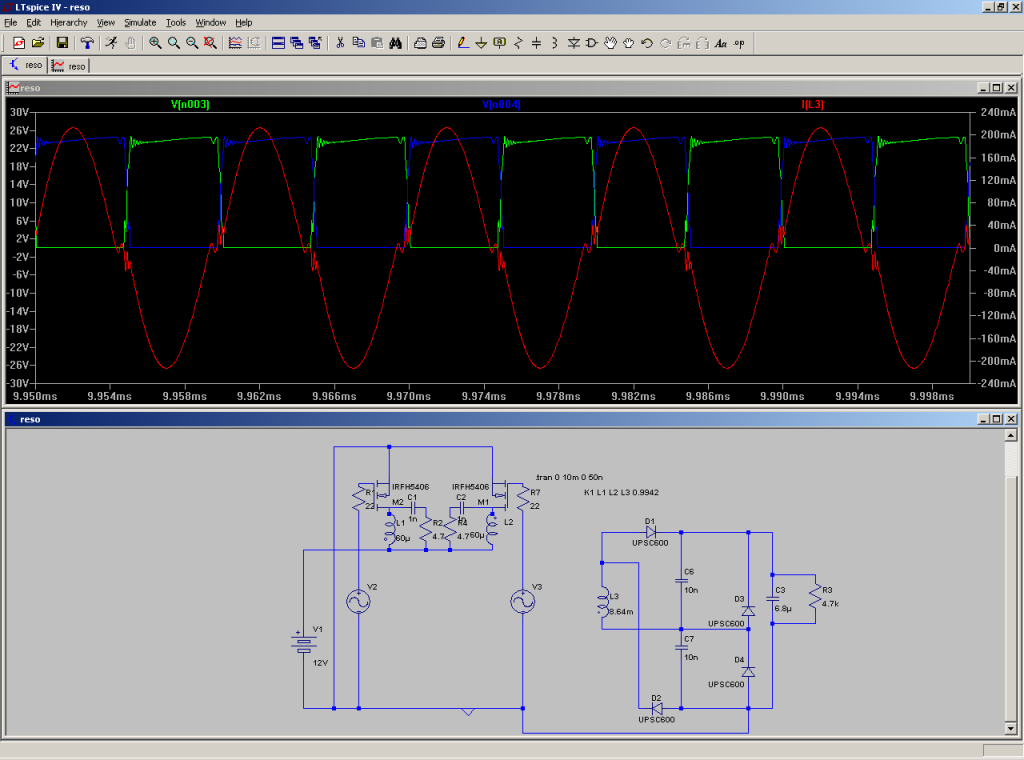Click the Undo arrow icon
The image size is (1024, 760).
tap(647, 43)
